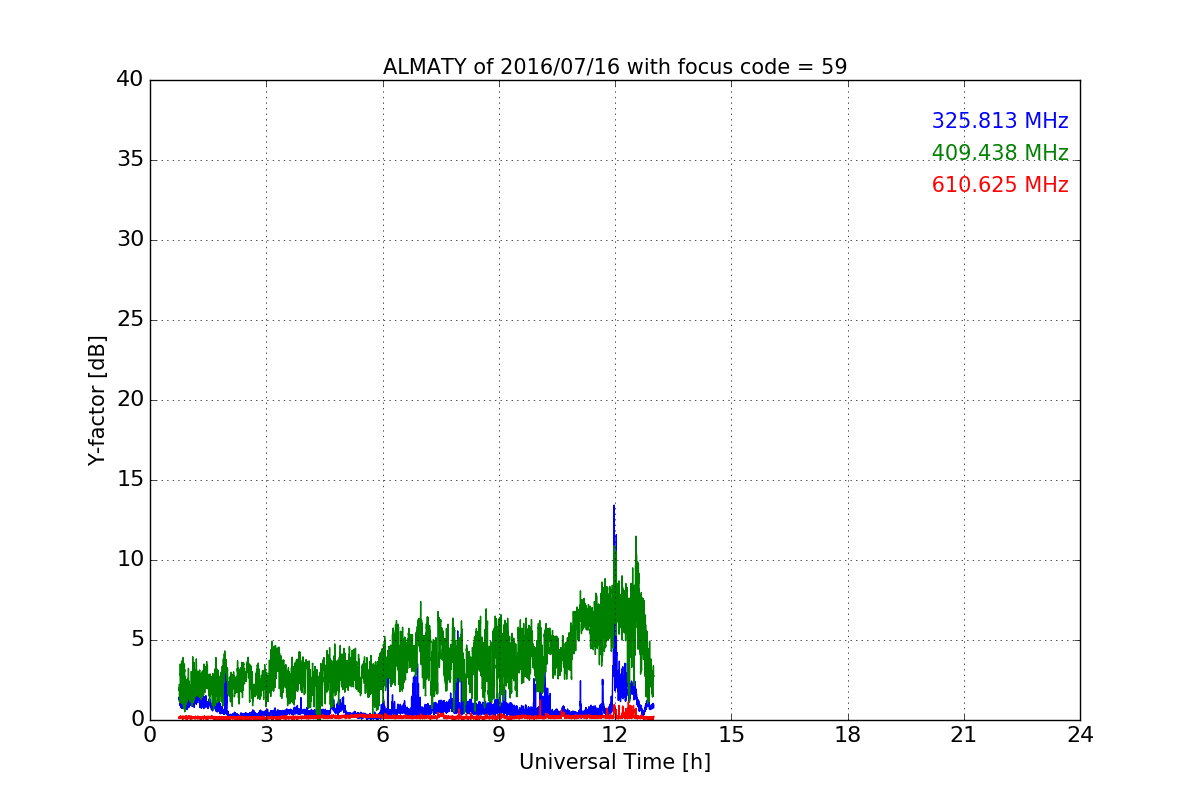Click the x-axis tick label 21

(964, 735)
